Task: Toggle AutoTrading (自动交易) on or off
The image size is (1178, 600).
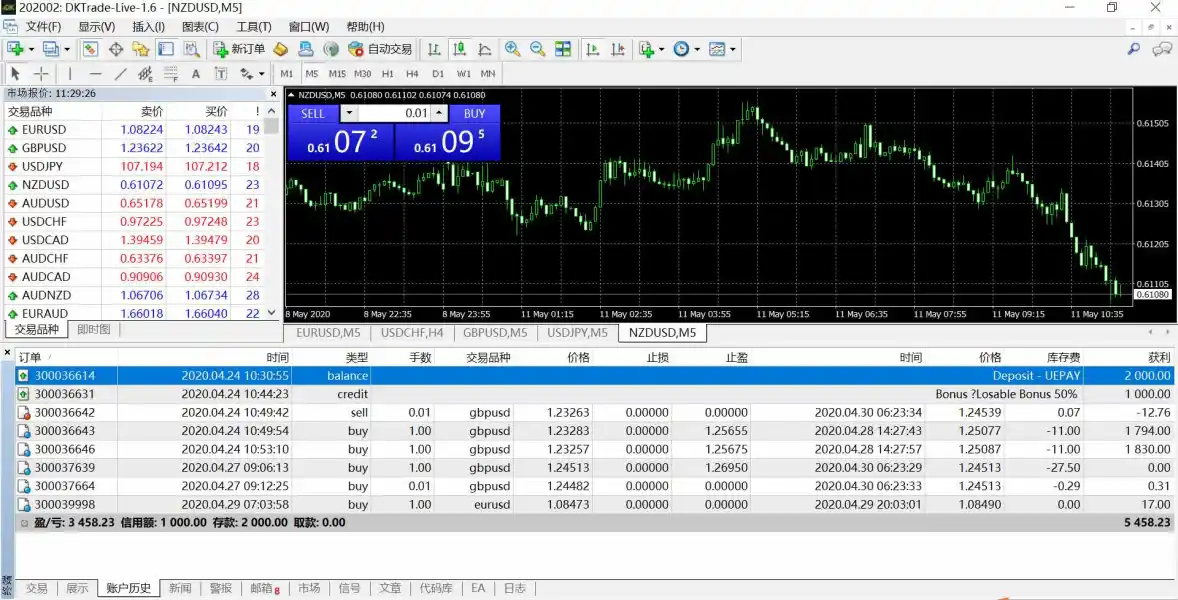Action: [380, 49]
